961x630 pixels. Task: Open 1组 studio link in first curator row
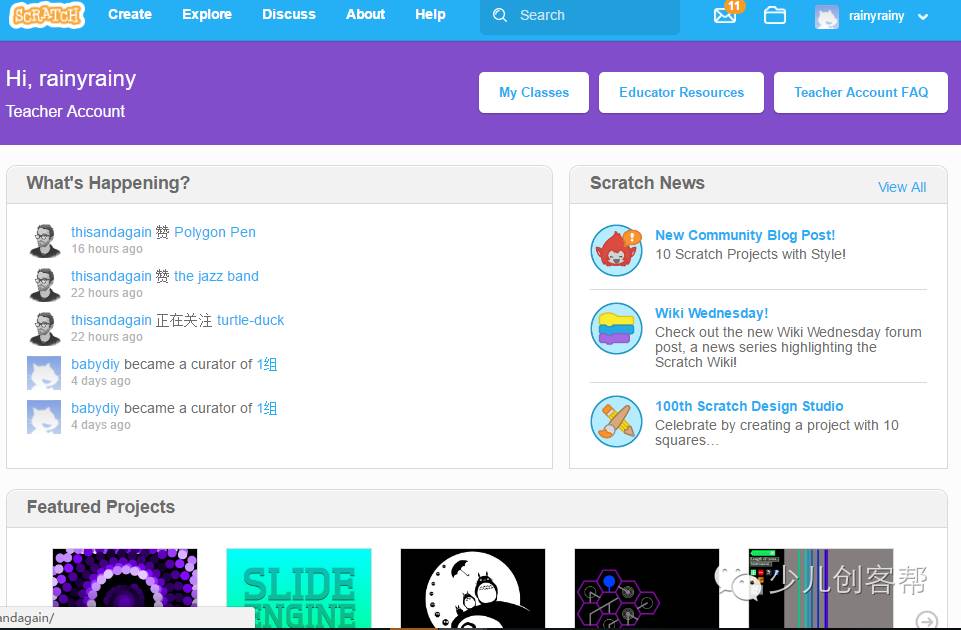click(x=267, y=364)
